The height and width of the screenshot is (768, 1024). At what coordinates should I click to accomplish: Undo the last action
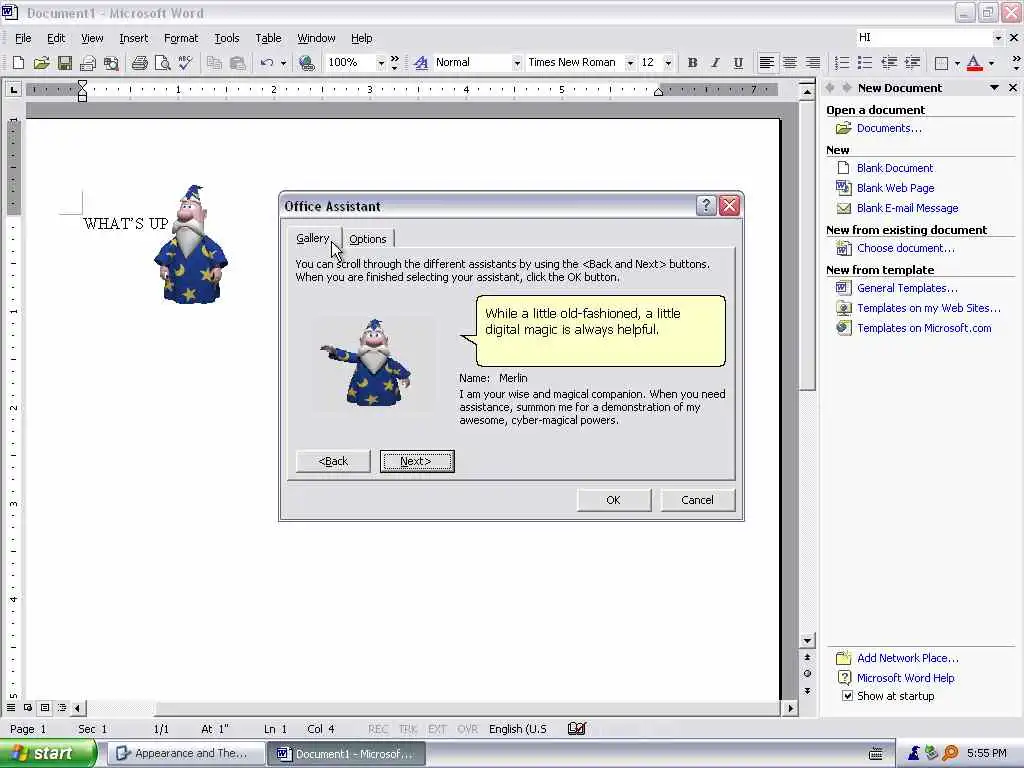266,63
